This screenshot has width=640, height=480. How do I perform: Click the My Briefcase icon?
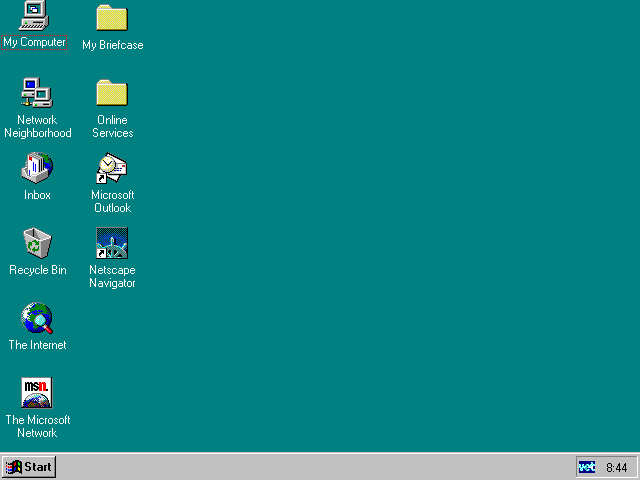pyautogui.click(x=112, y=18)
